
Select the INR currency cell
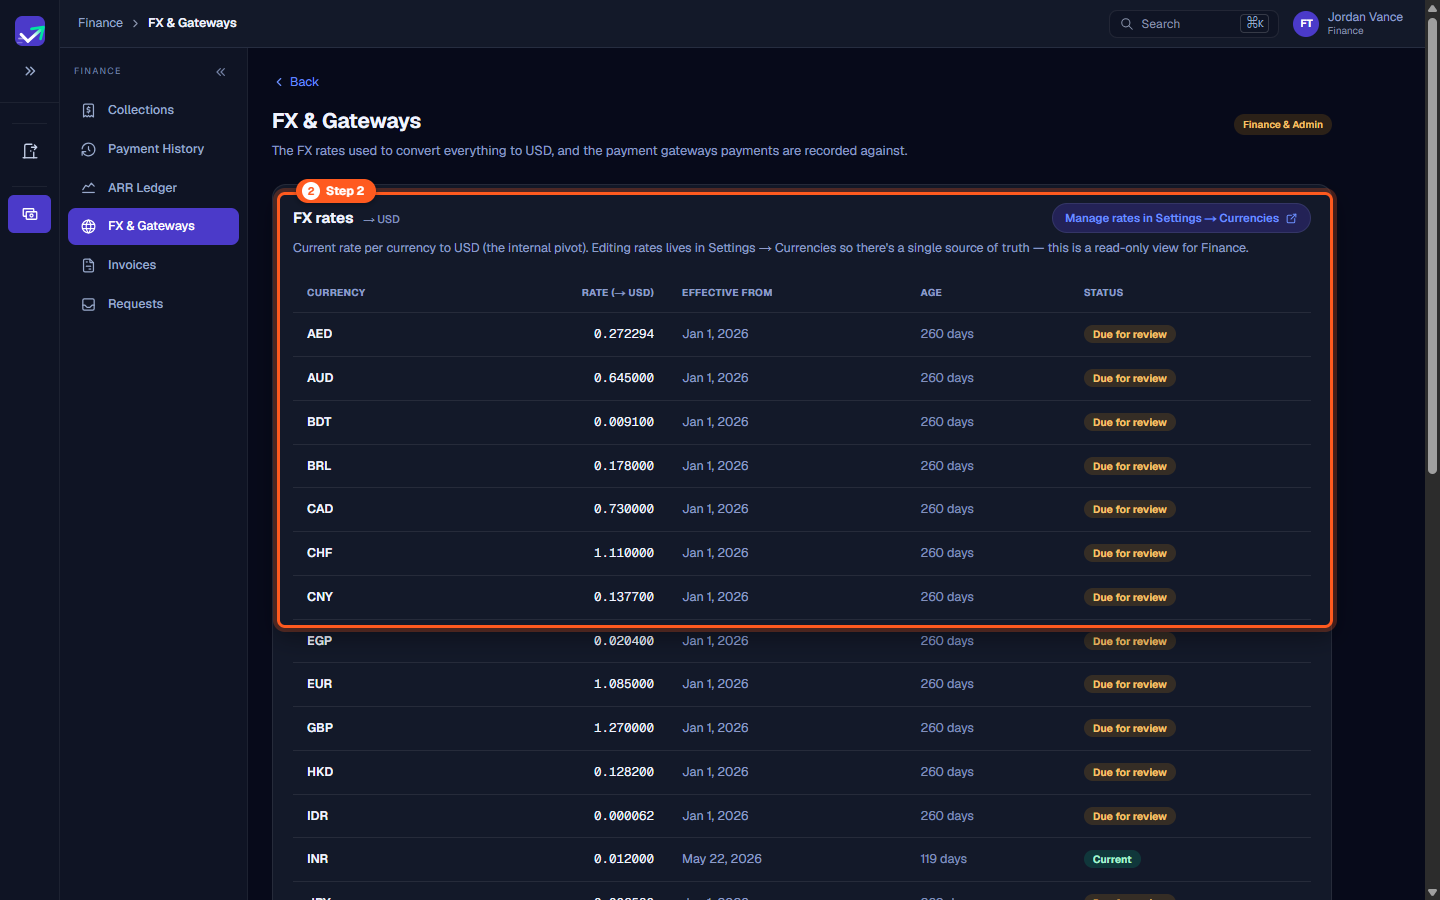[x=317, y=859]
